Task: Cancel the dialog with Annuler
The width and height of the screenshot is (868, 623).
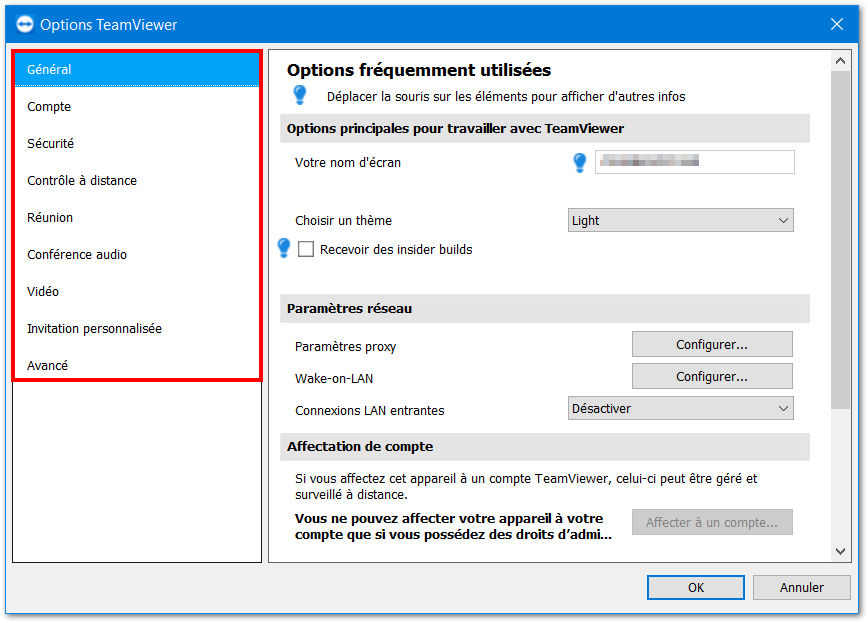Action: click(802, 588)
